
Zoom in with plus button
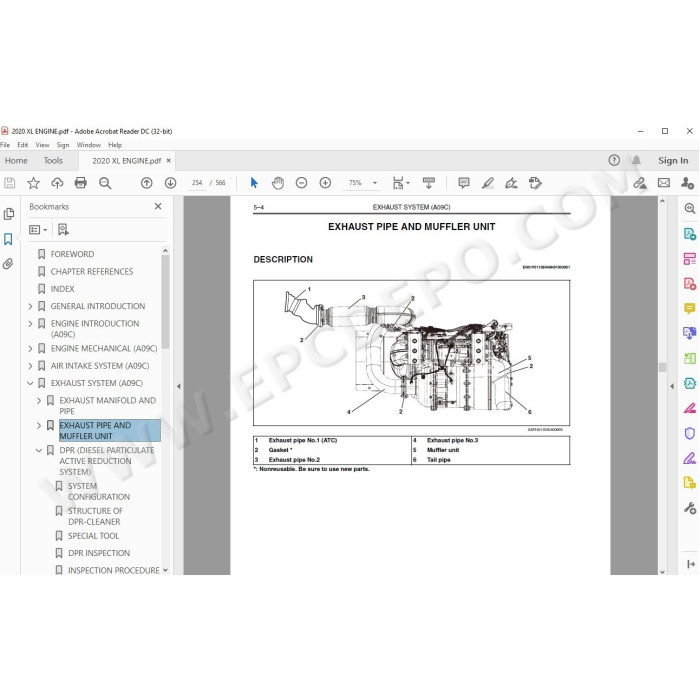(x=325, y=183)
